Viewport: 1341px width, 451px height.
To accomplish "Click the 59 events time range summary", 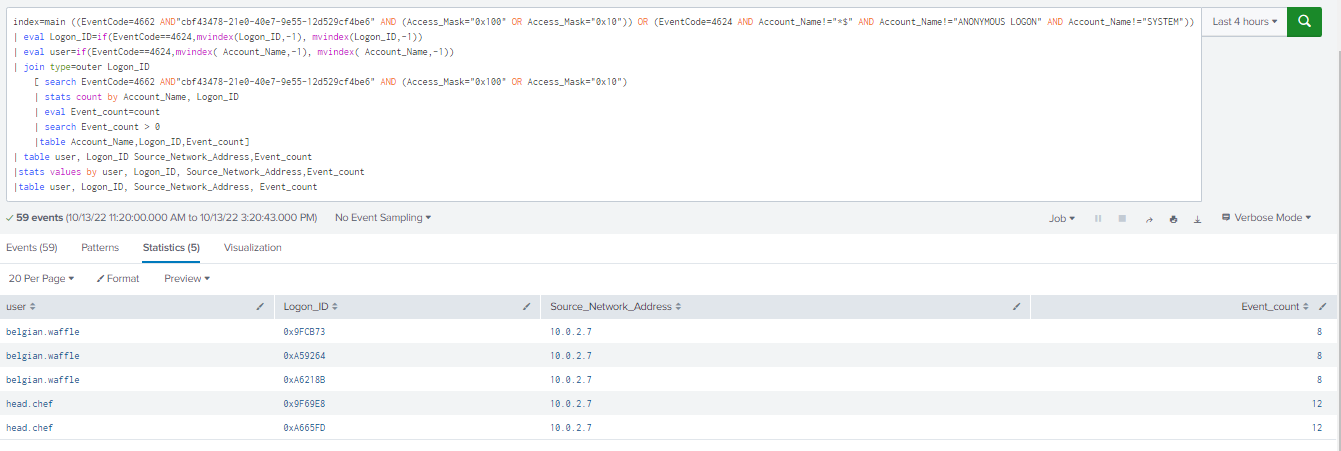I will (160, 217).
